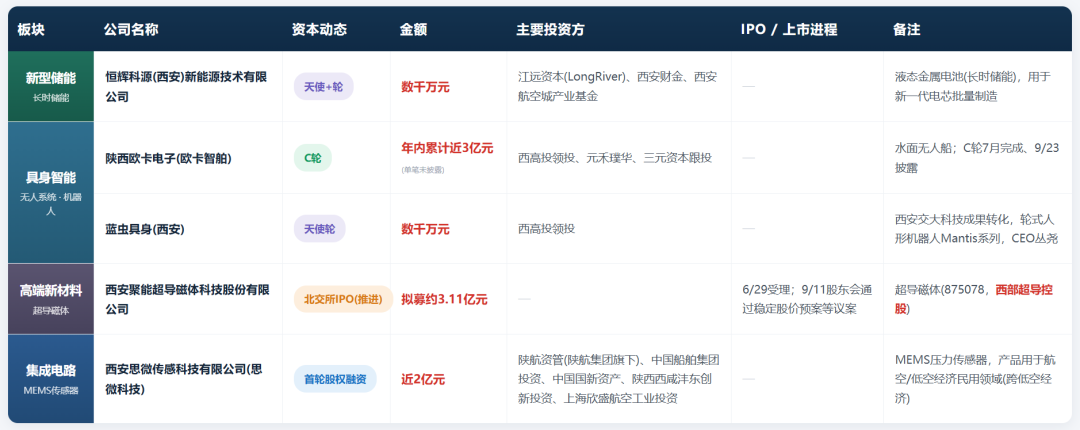Click the 陕航资管(陕航集团旗下) investors cell
Screen dimensions: 1080x430
pyautogui.click(x=618, y=379)
